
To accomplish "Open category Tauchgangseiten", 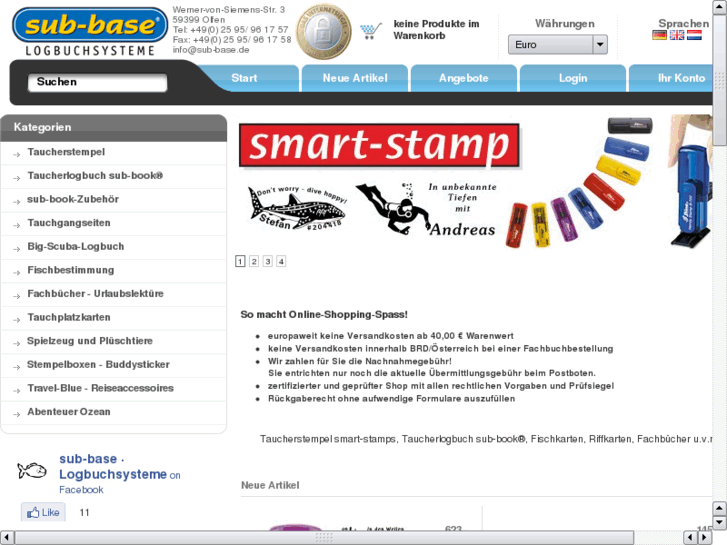I will 69,223.
